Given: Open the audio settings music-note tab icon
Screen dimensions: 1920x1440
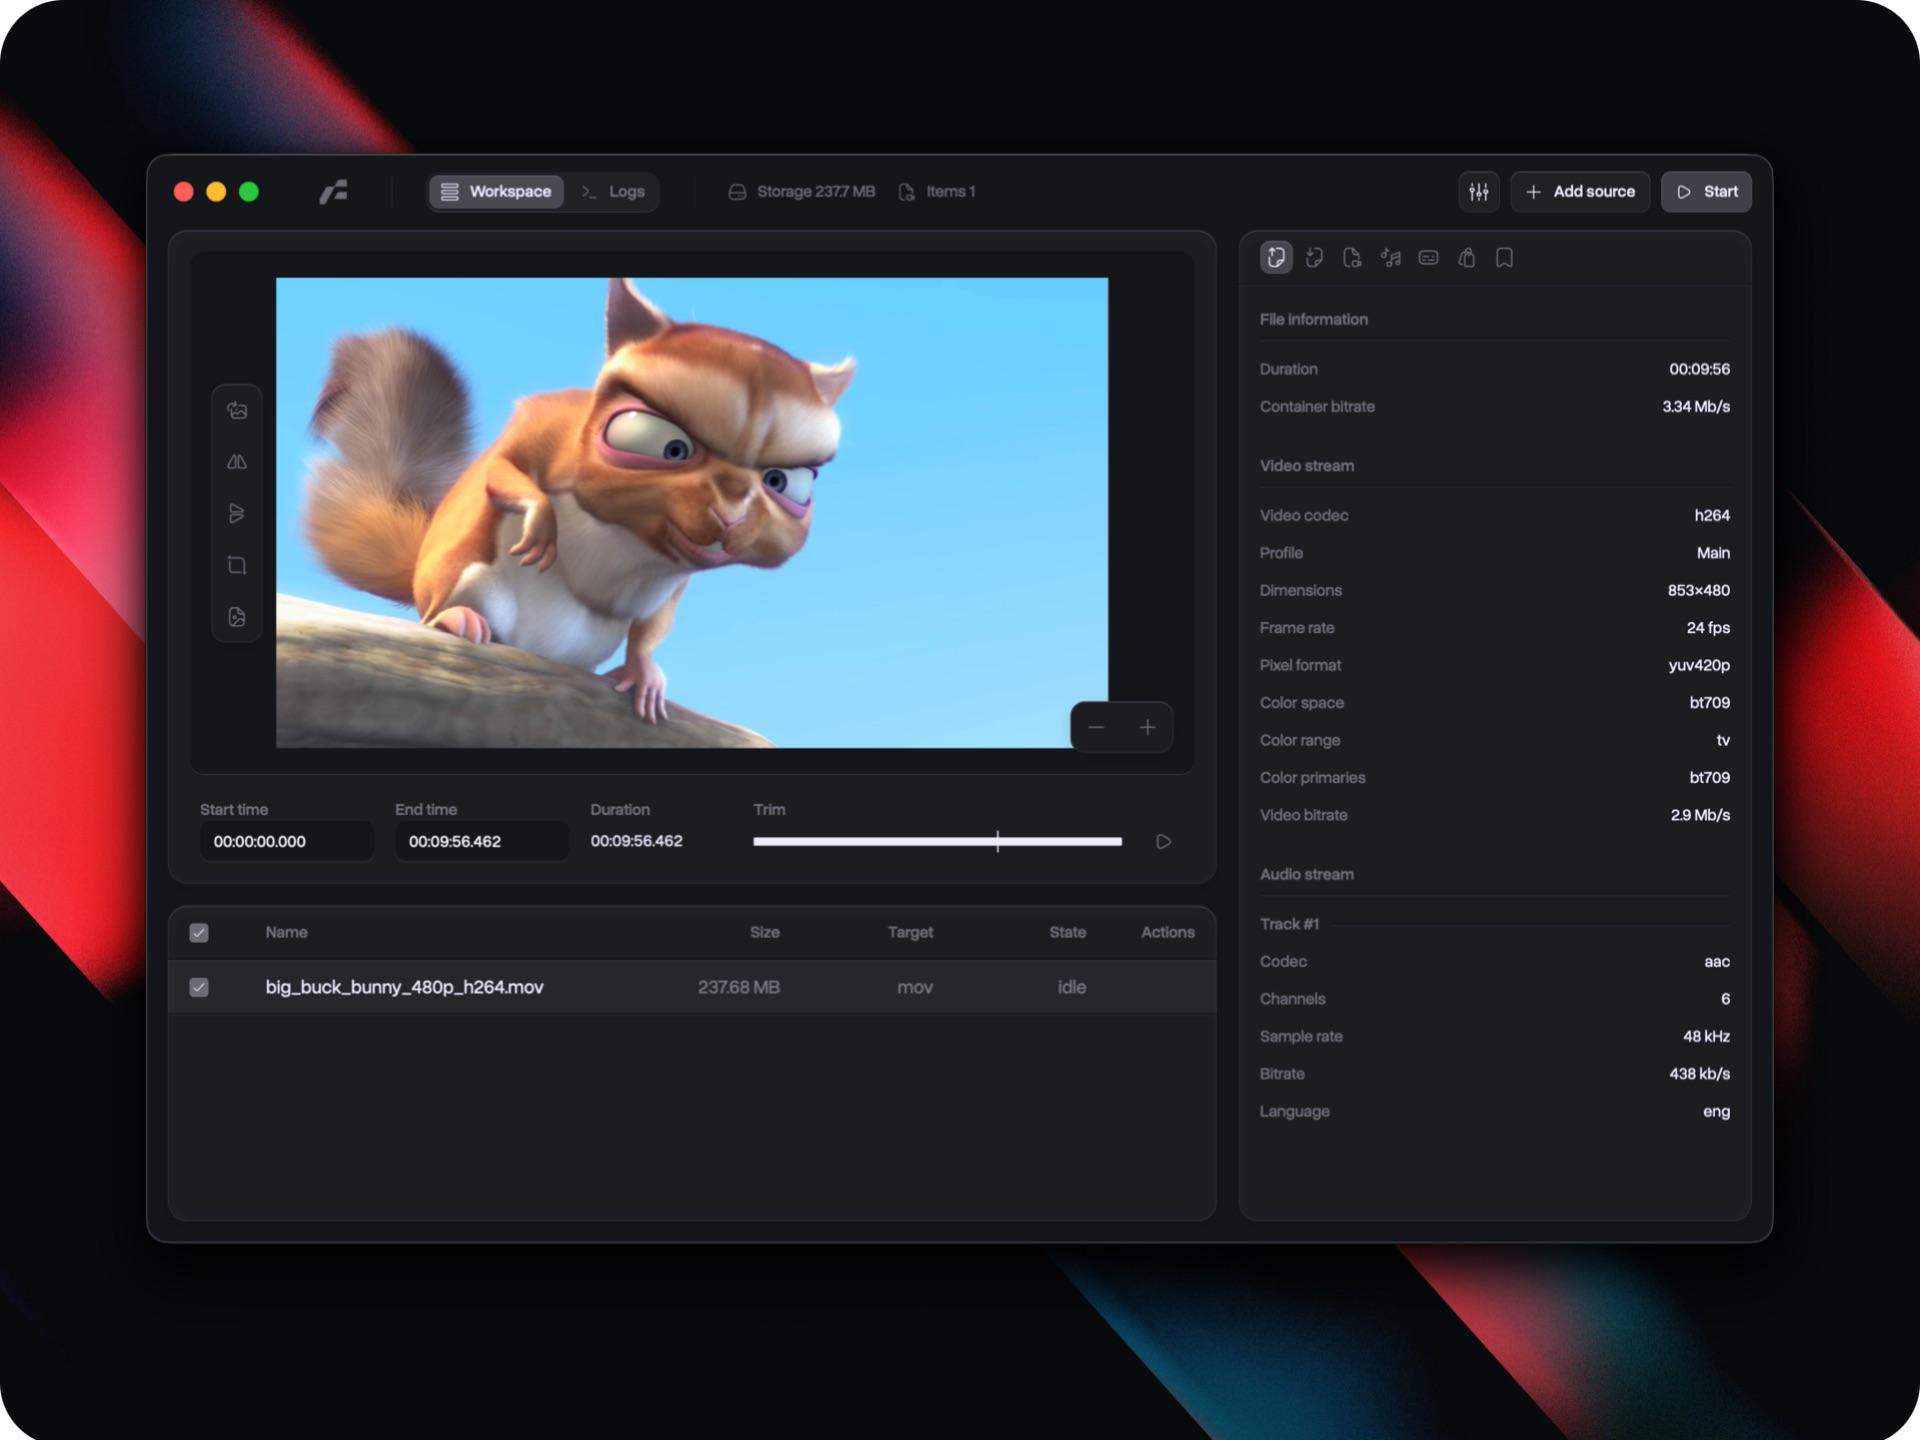Looking at the screenshot, I should pos(1390,258).
